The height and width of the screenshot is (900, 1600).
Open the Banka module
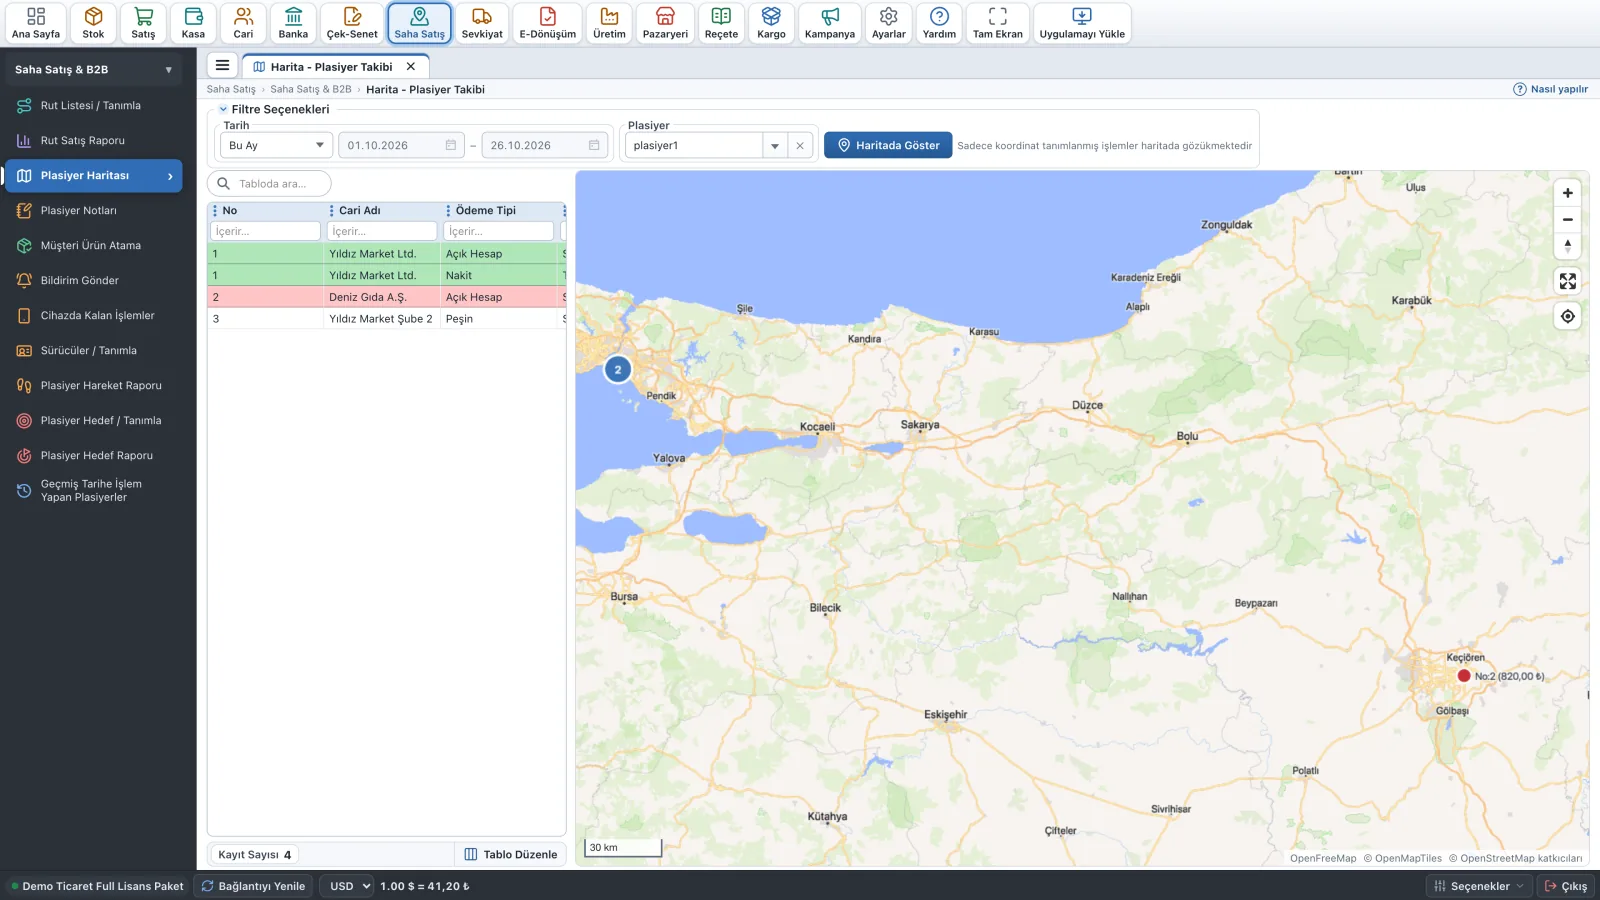[x=293, y=23]
